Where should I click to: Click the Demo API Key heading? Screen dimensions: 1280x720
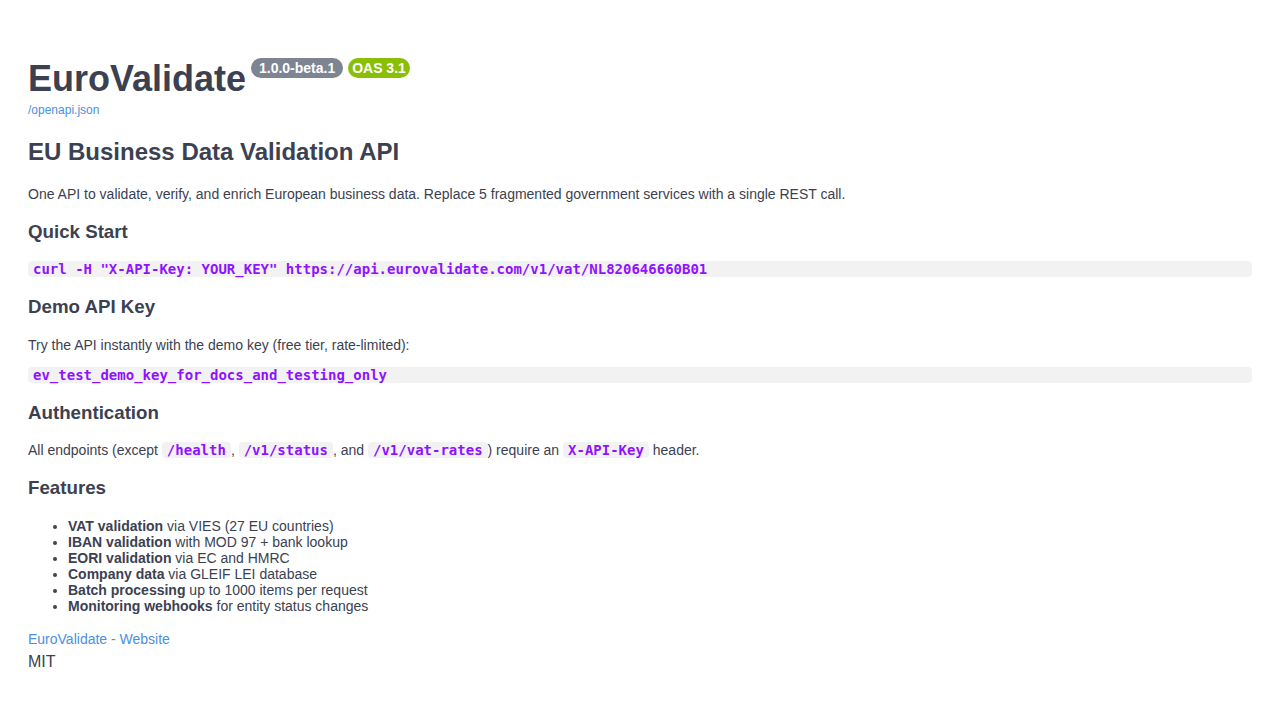92,307
